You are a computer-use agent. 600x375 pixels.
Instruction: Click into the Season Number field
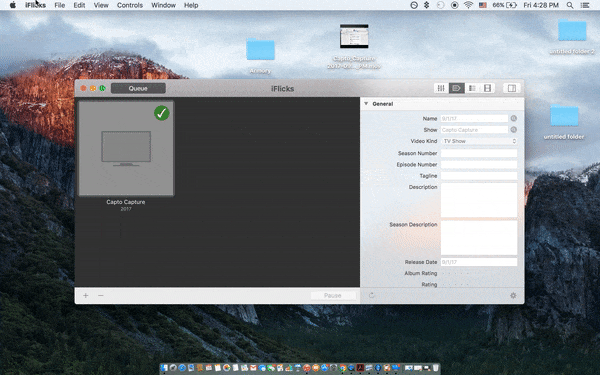(479, 153)
